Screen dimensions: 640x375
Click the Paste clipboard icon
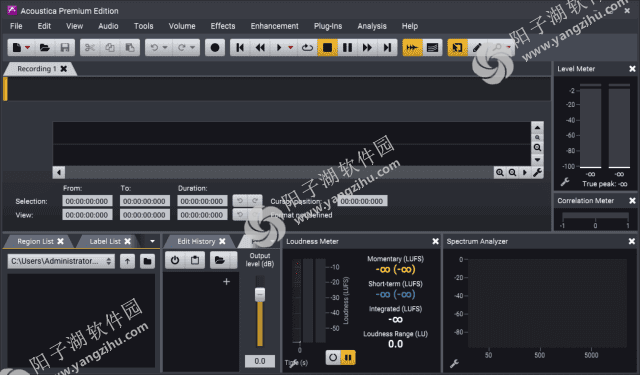[130, 48]
